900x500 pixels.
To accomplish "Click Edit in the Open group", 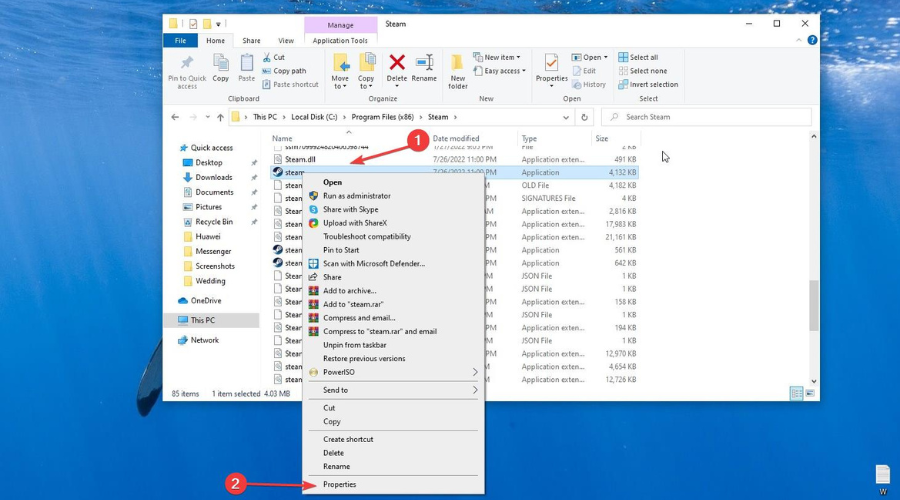I will click(x=584, y=71).
